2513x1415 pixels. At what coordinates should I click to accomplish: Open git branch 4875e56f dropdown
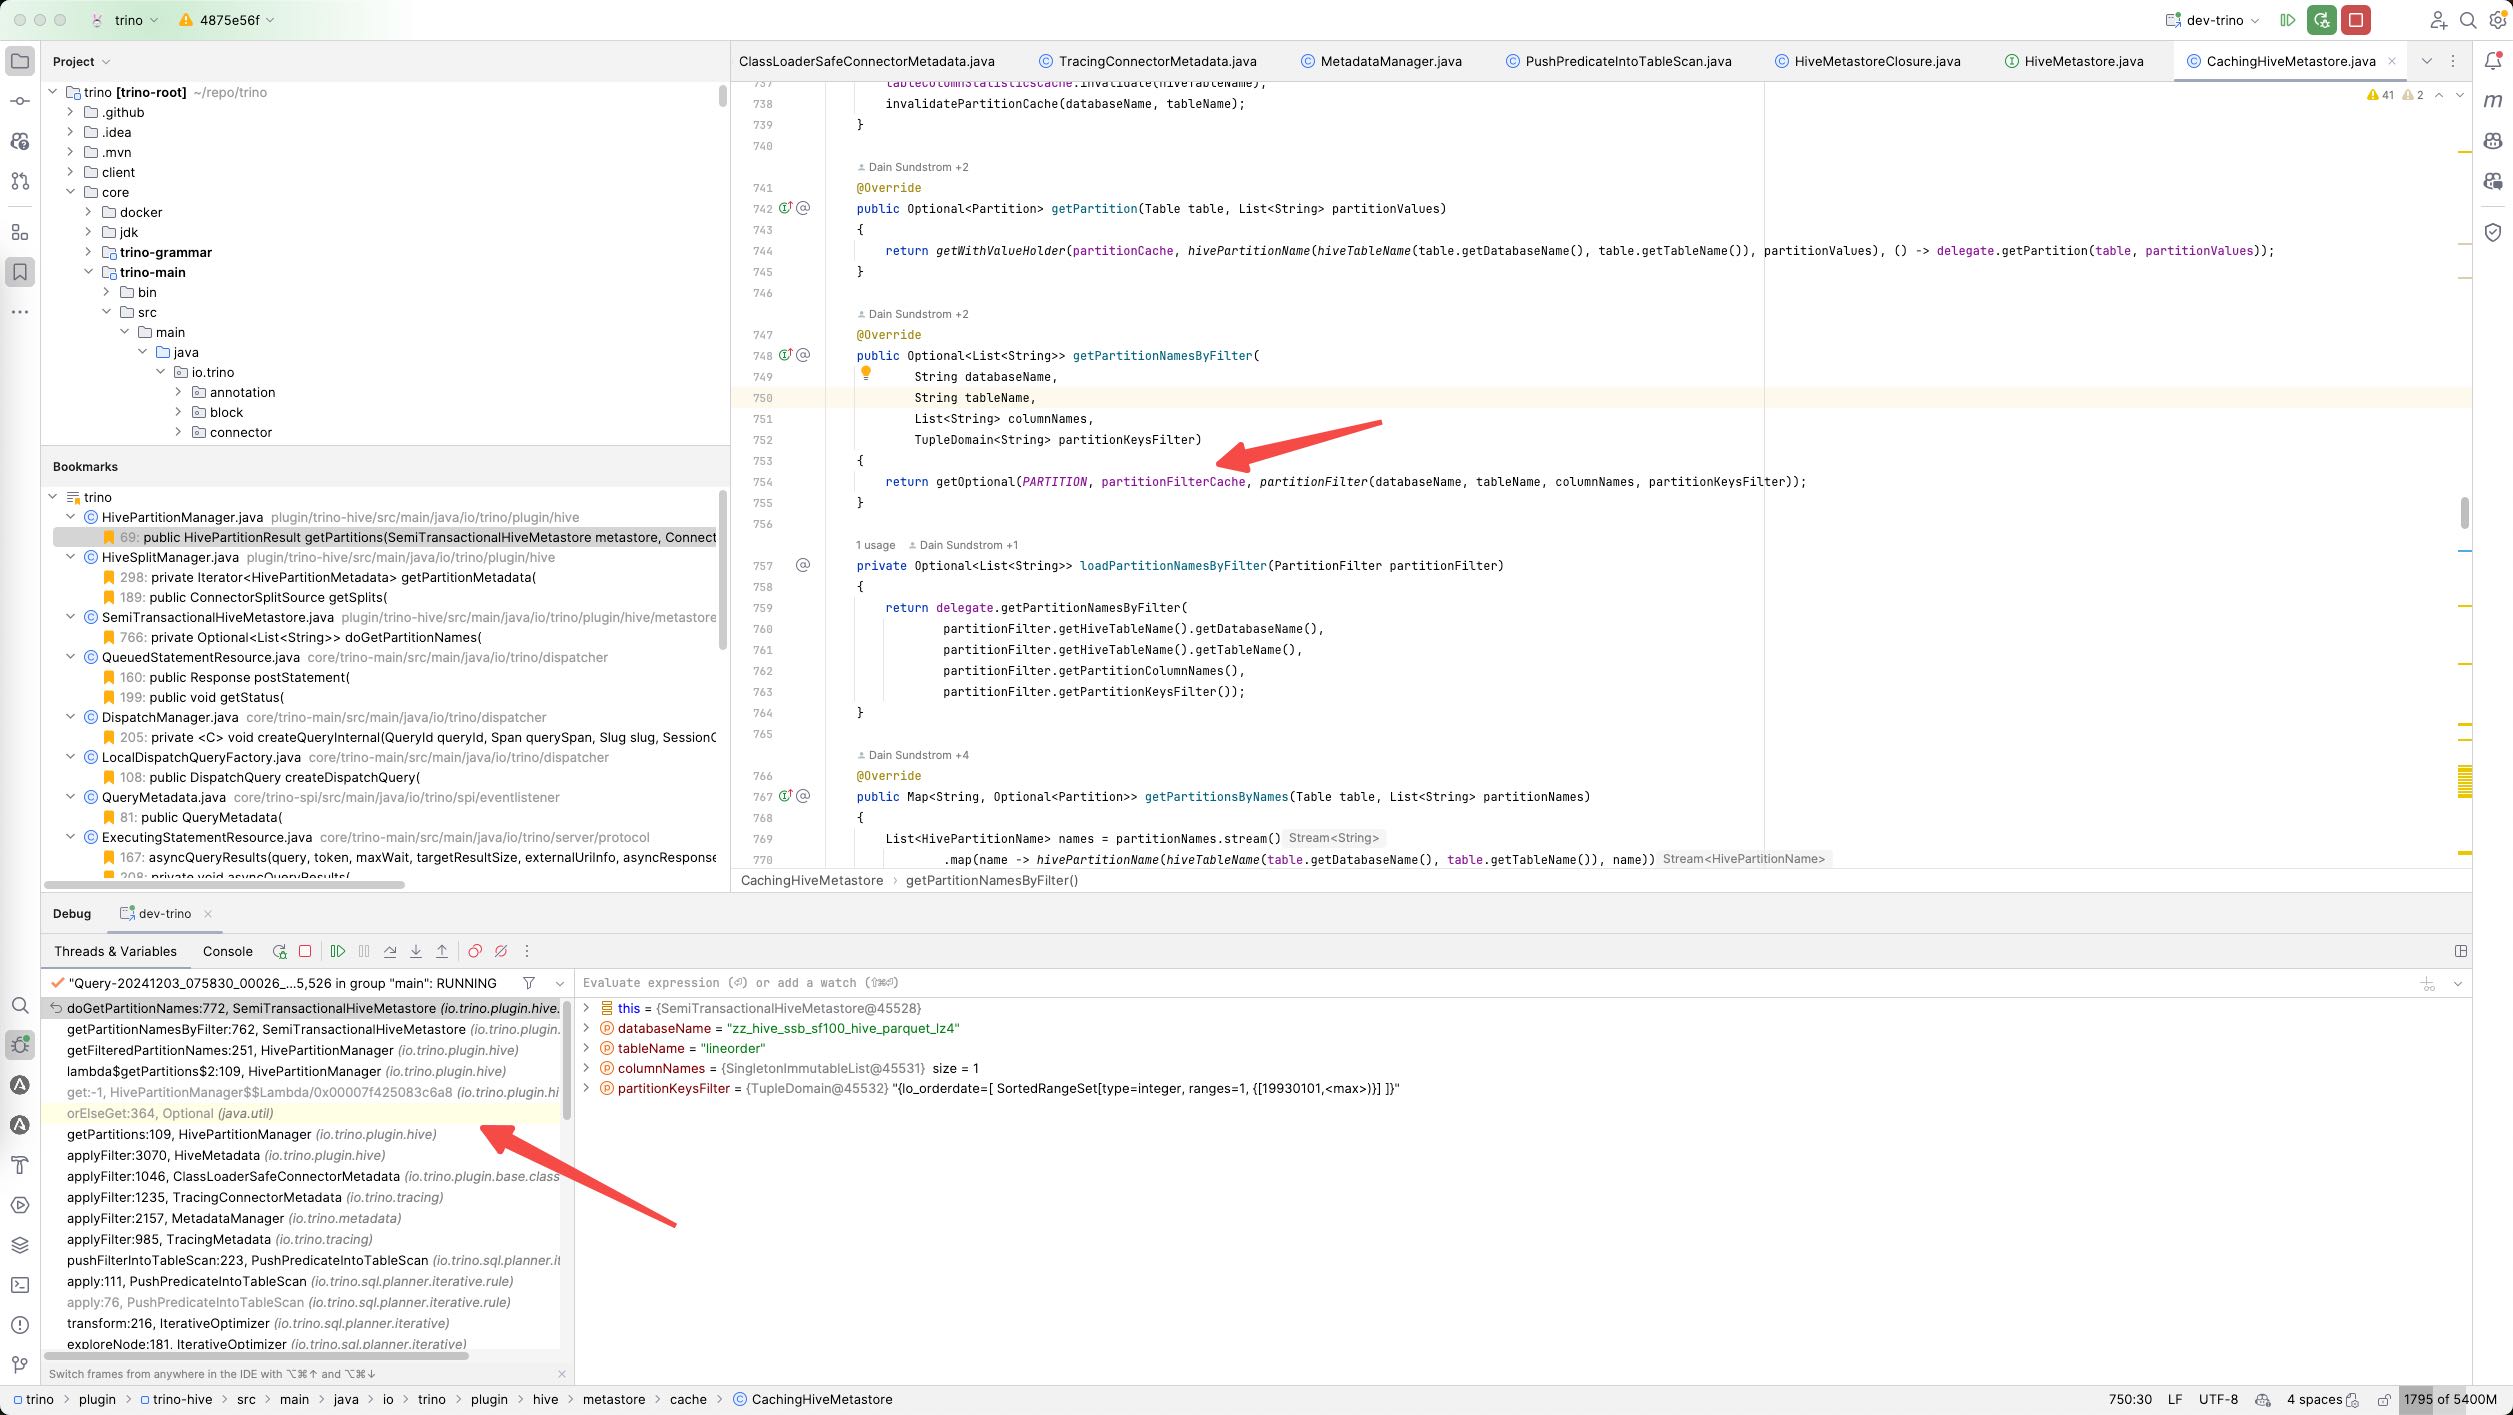pyautogui.click(x=227, y=20)
